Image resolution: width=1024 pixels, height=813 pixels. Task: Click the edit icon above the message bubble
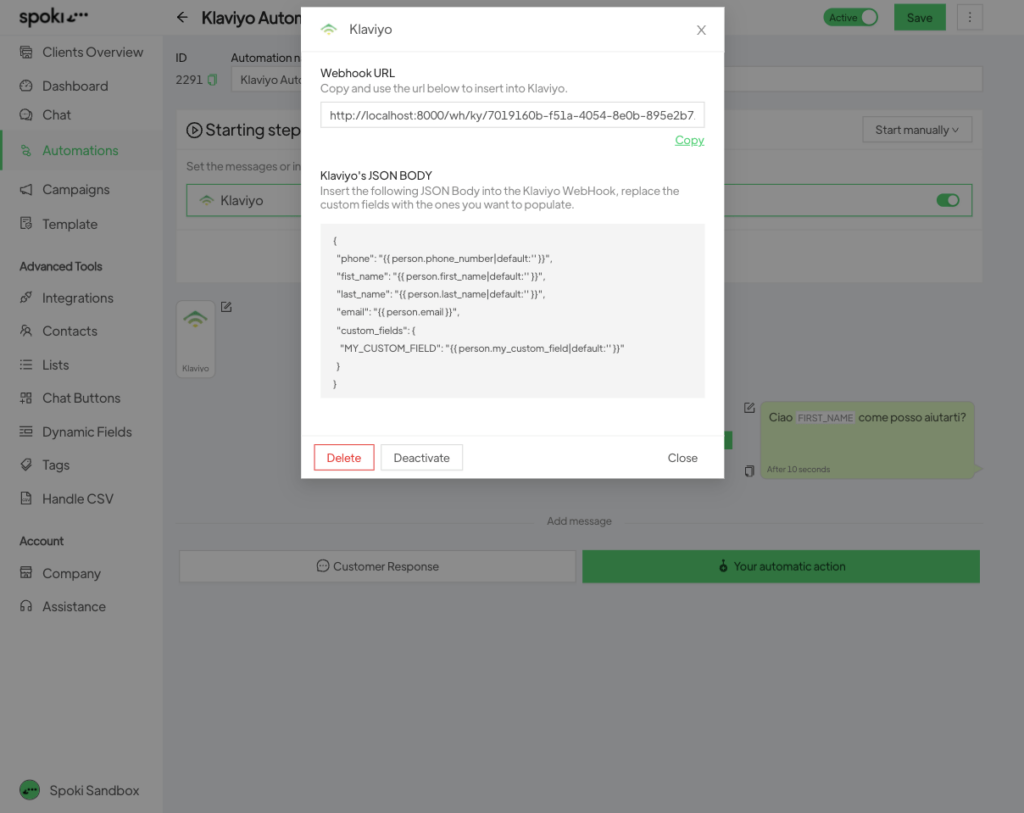(749, 408)
